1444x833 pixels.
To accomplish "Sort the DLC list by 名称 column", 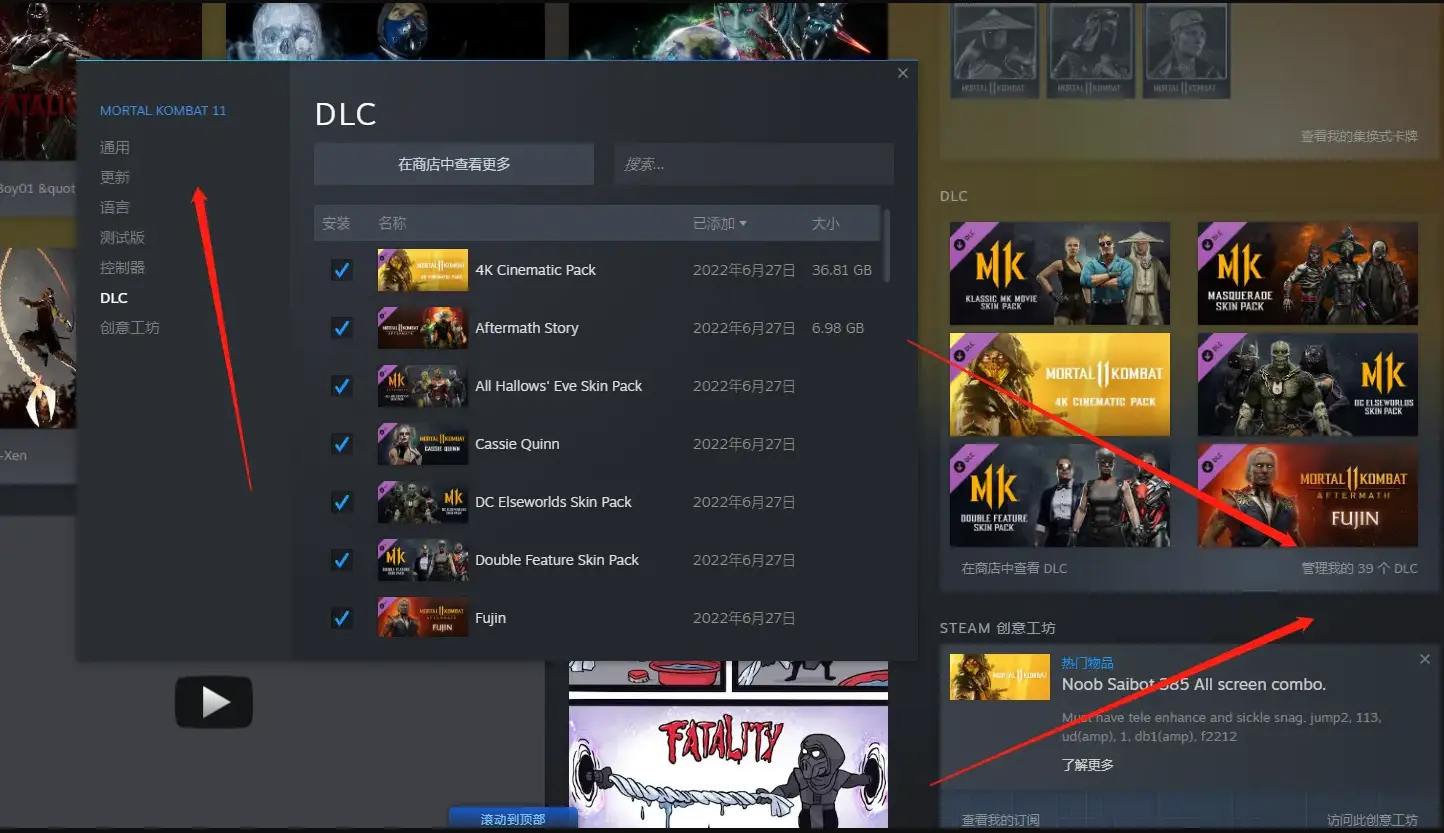I will click(392, 224).
